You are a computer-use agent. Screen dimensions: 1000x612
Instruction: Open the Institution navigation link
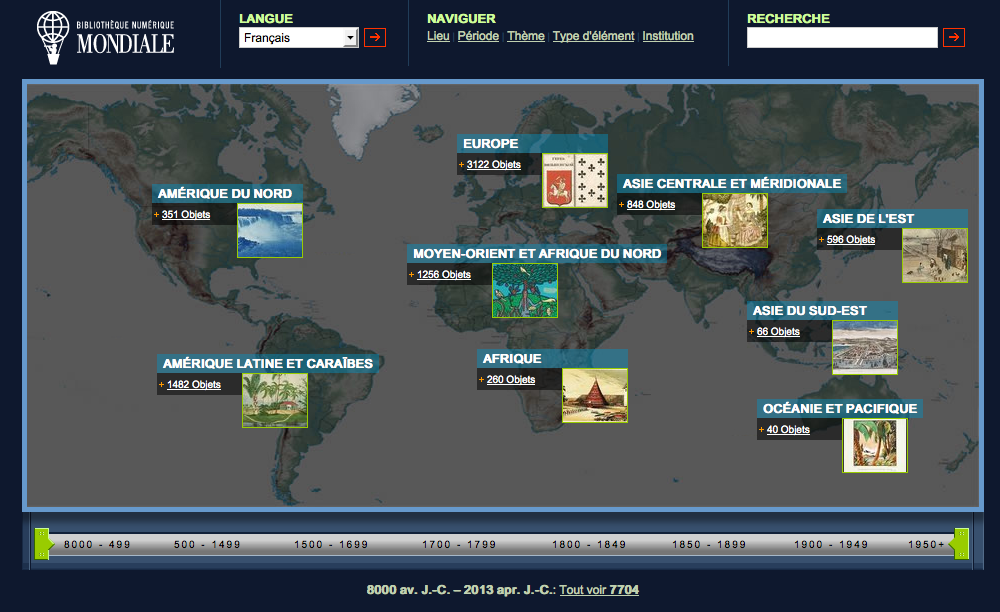667,36
